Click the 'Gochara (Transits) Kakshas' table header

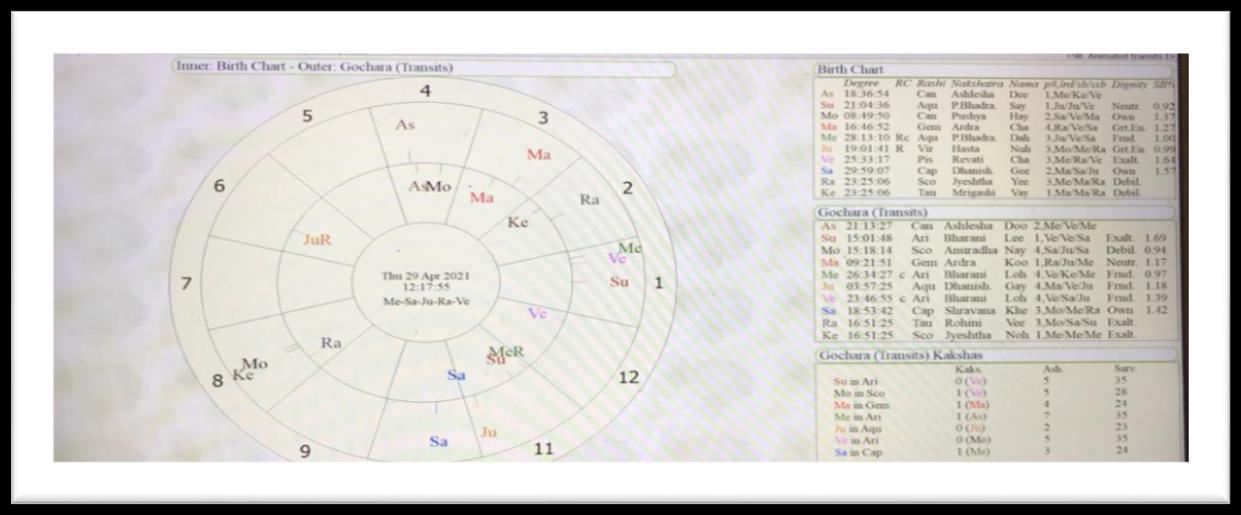click(901, 355)
